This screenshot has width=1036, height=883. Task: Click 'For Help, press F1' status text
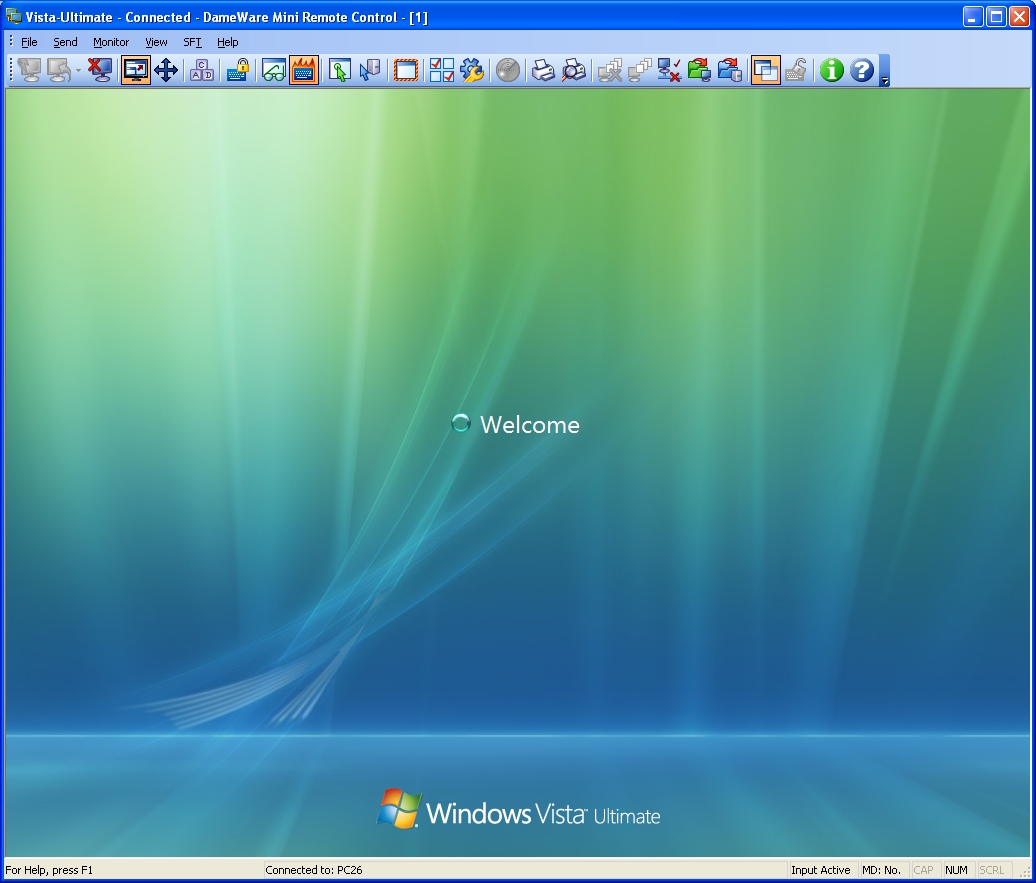coord(49,870)
